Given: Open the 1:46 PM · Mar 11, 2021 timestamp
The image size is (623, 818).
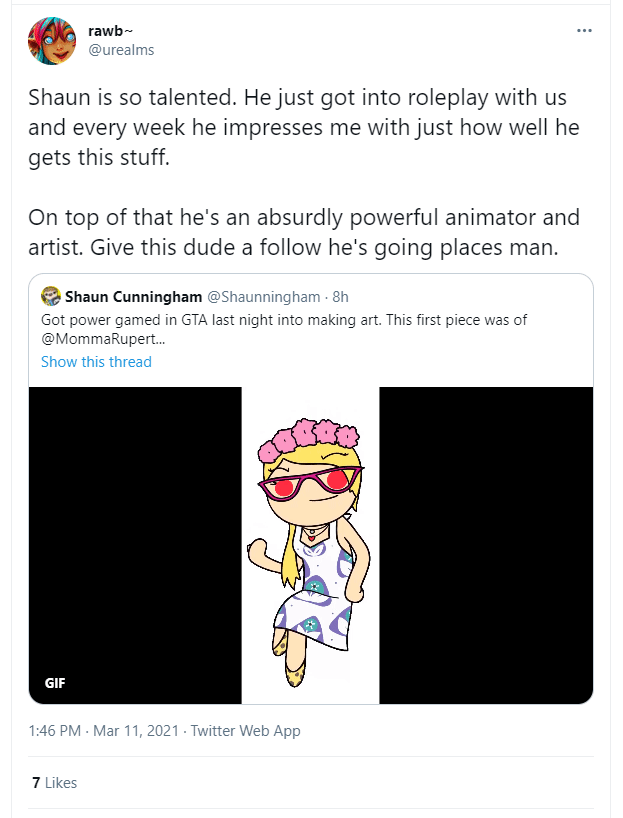Looking at the screenshot, I should pos(103,730).
